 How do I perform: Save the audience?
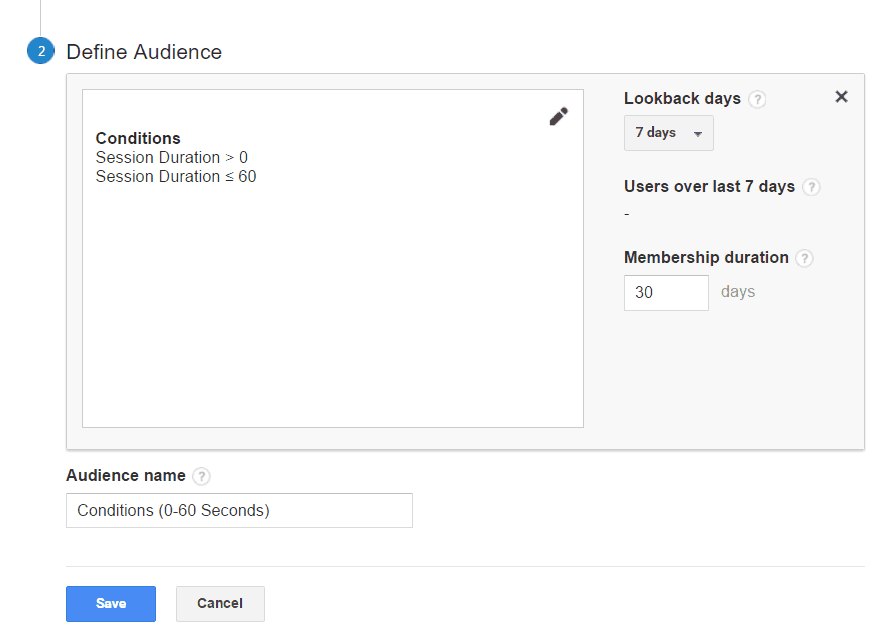111,604
